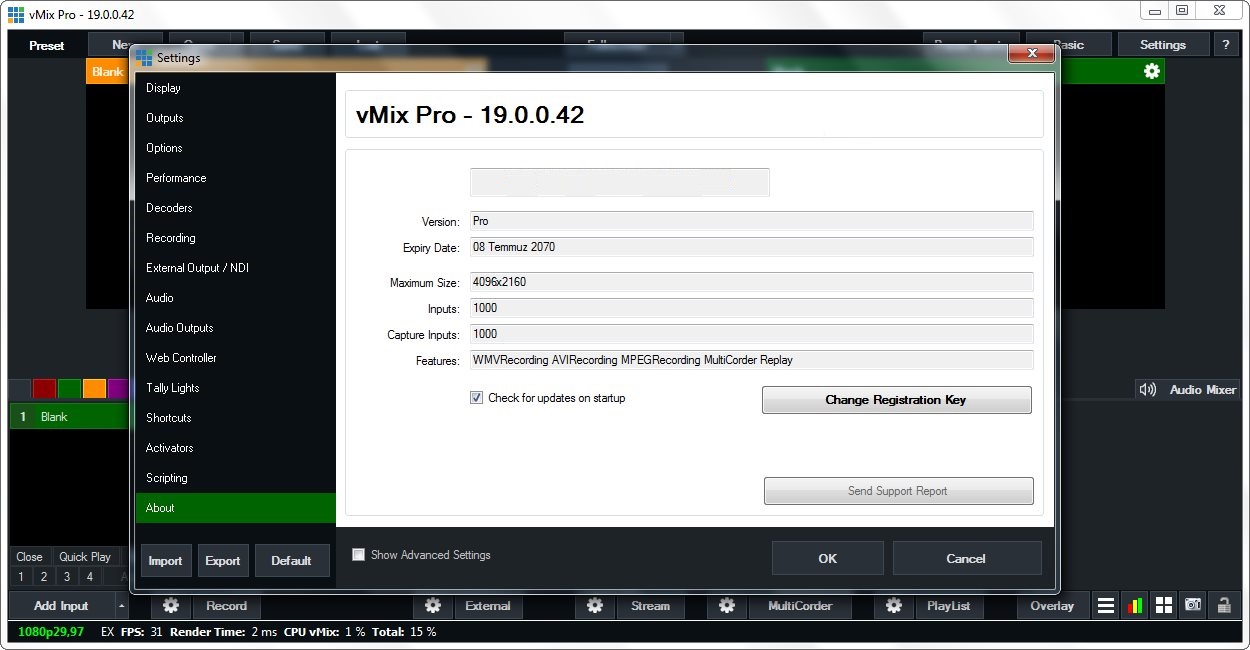The height and width of the screenshot is (650, 1250).
Task: Reset settings with Default button
Action: coord(291,561)
